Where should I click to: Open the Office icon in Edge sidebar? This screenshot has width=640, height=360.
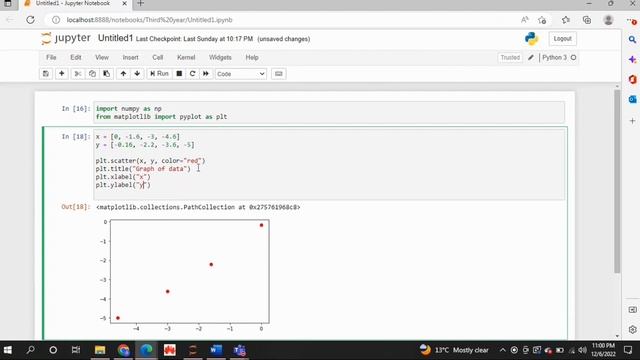click(632, 79)
